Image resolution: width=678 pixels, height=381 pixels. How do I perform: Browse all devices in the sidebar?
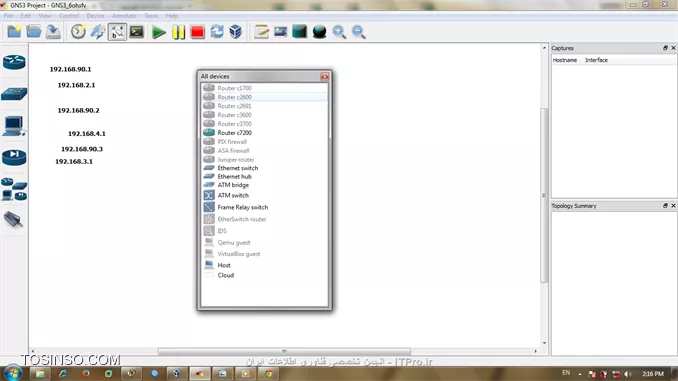tap(14, 189)
